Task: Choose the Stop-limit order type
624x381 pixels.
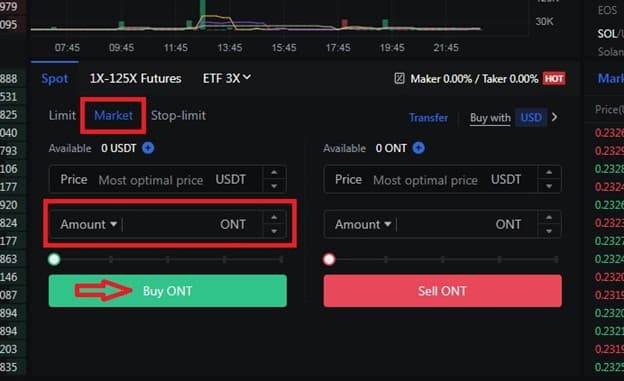Action: coord(178,115)
